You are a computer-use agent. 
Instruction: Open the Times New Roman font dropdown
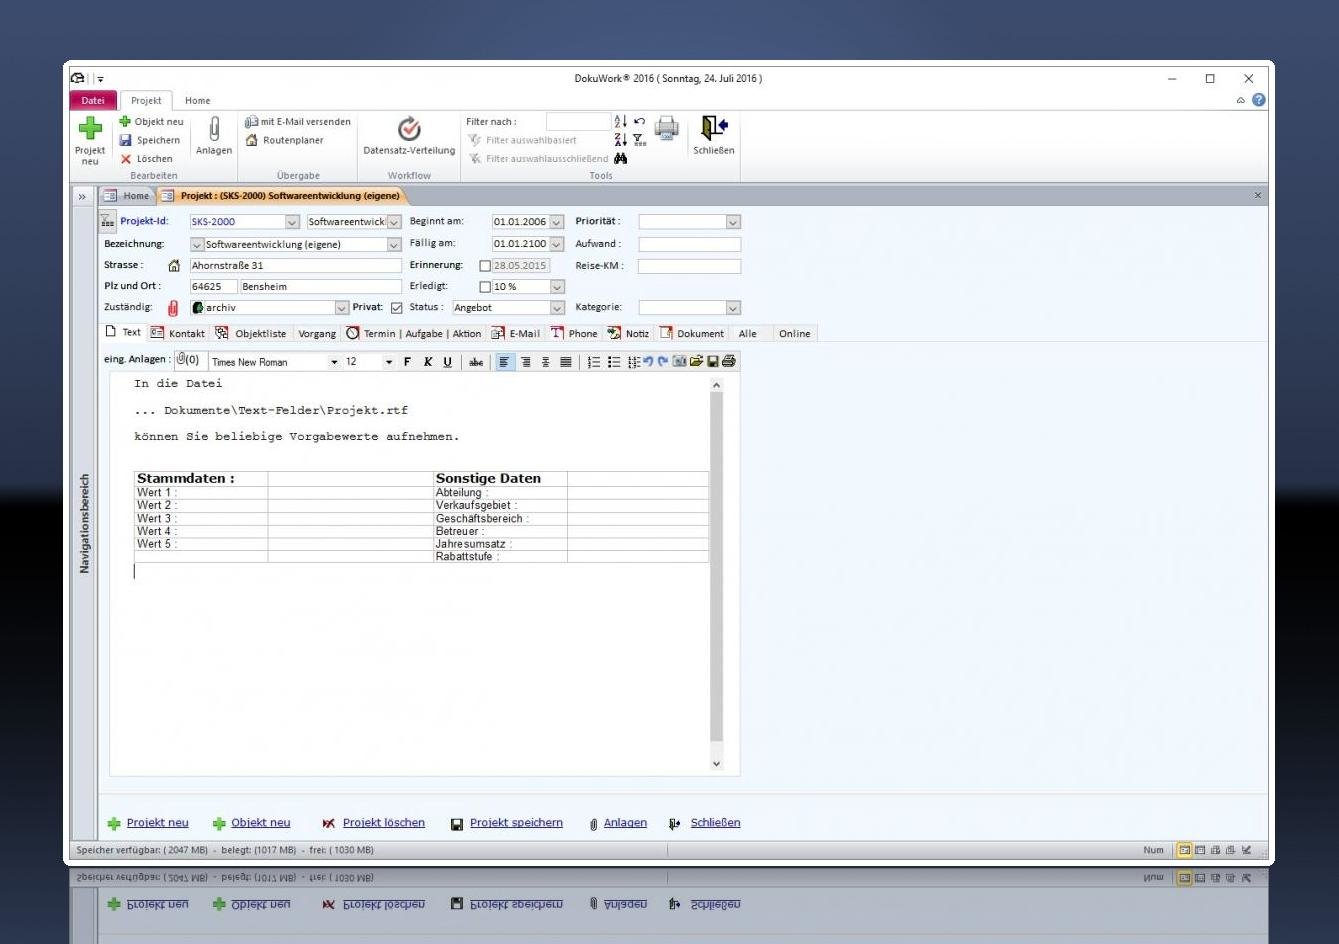334,362
